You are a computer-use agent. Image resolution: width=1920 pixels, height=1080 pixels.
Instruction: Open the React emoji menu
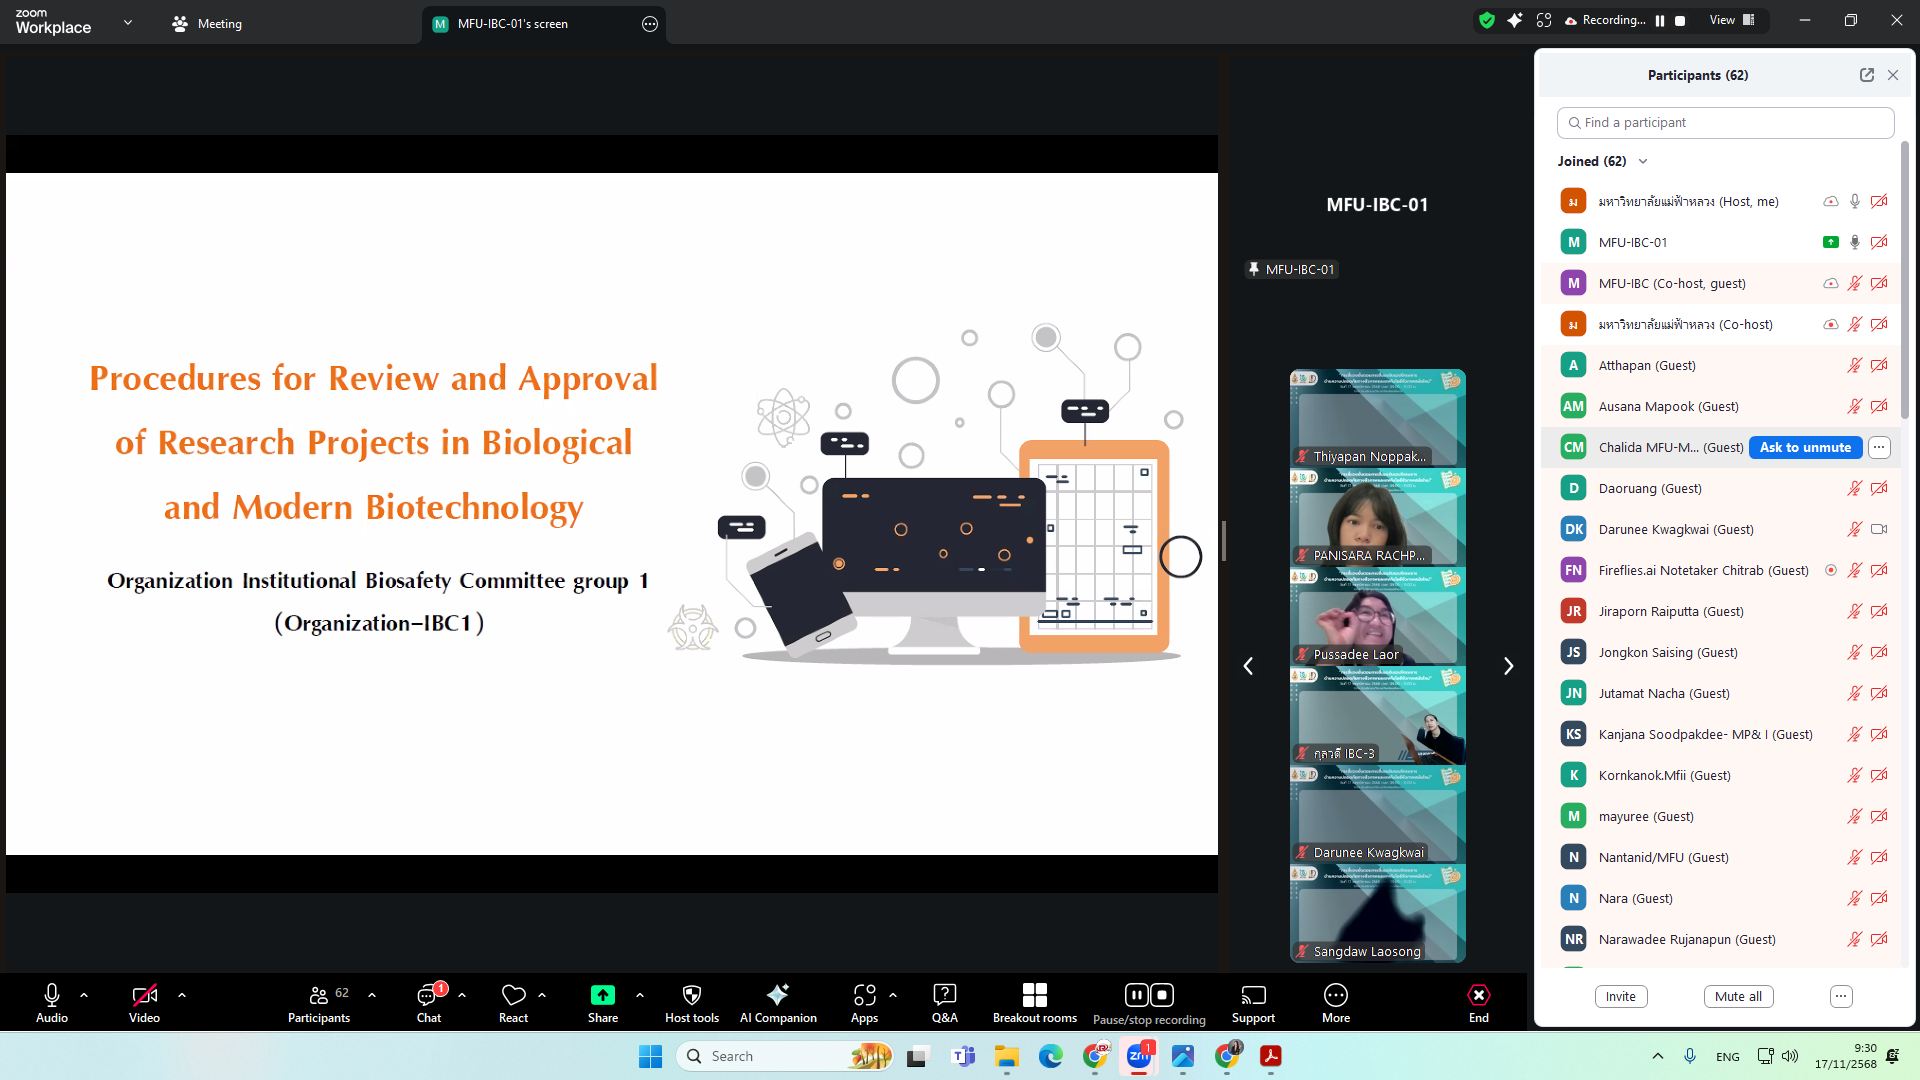click(513, 1002)
